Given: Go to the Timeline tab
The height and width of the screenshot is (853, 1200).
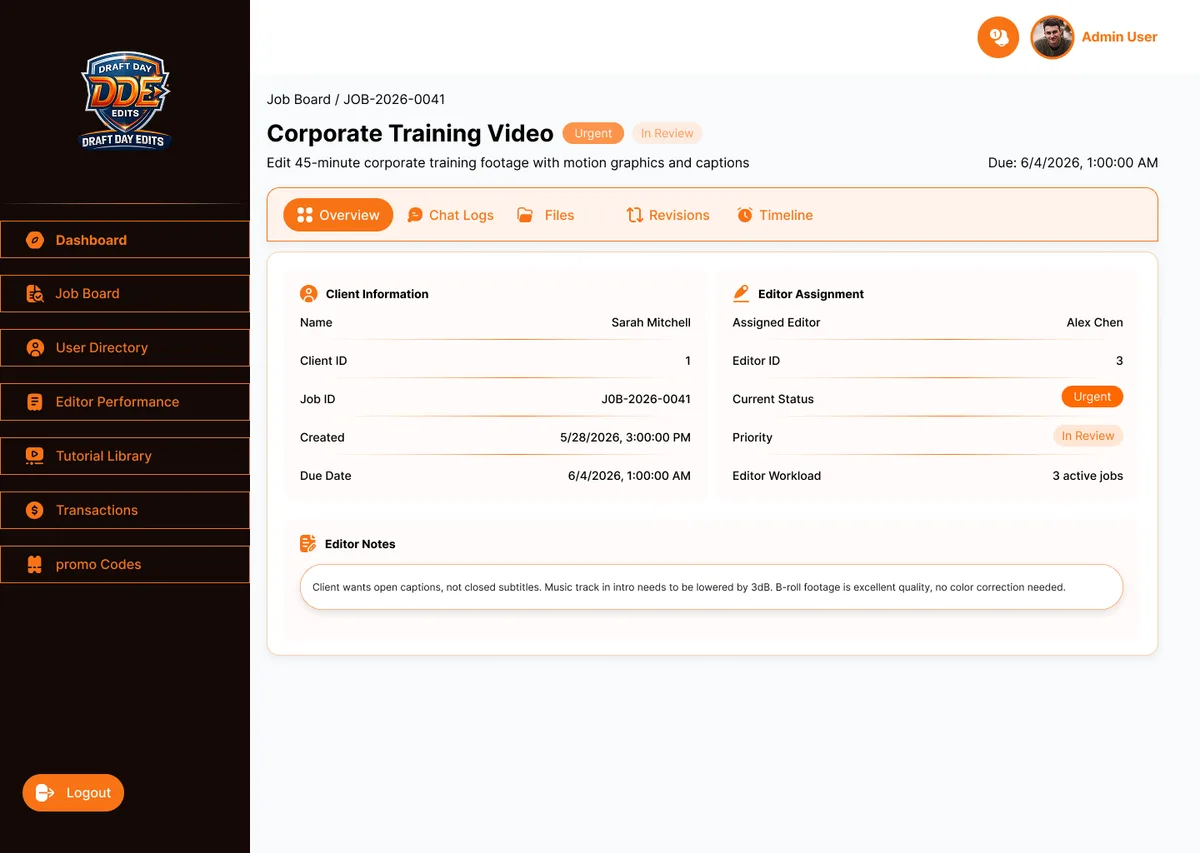Looking at the screenshot, I should point(775,215).
